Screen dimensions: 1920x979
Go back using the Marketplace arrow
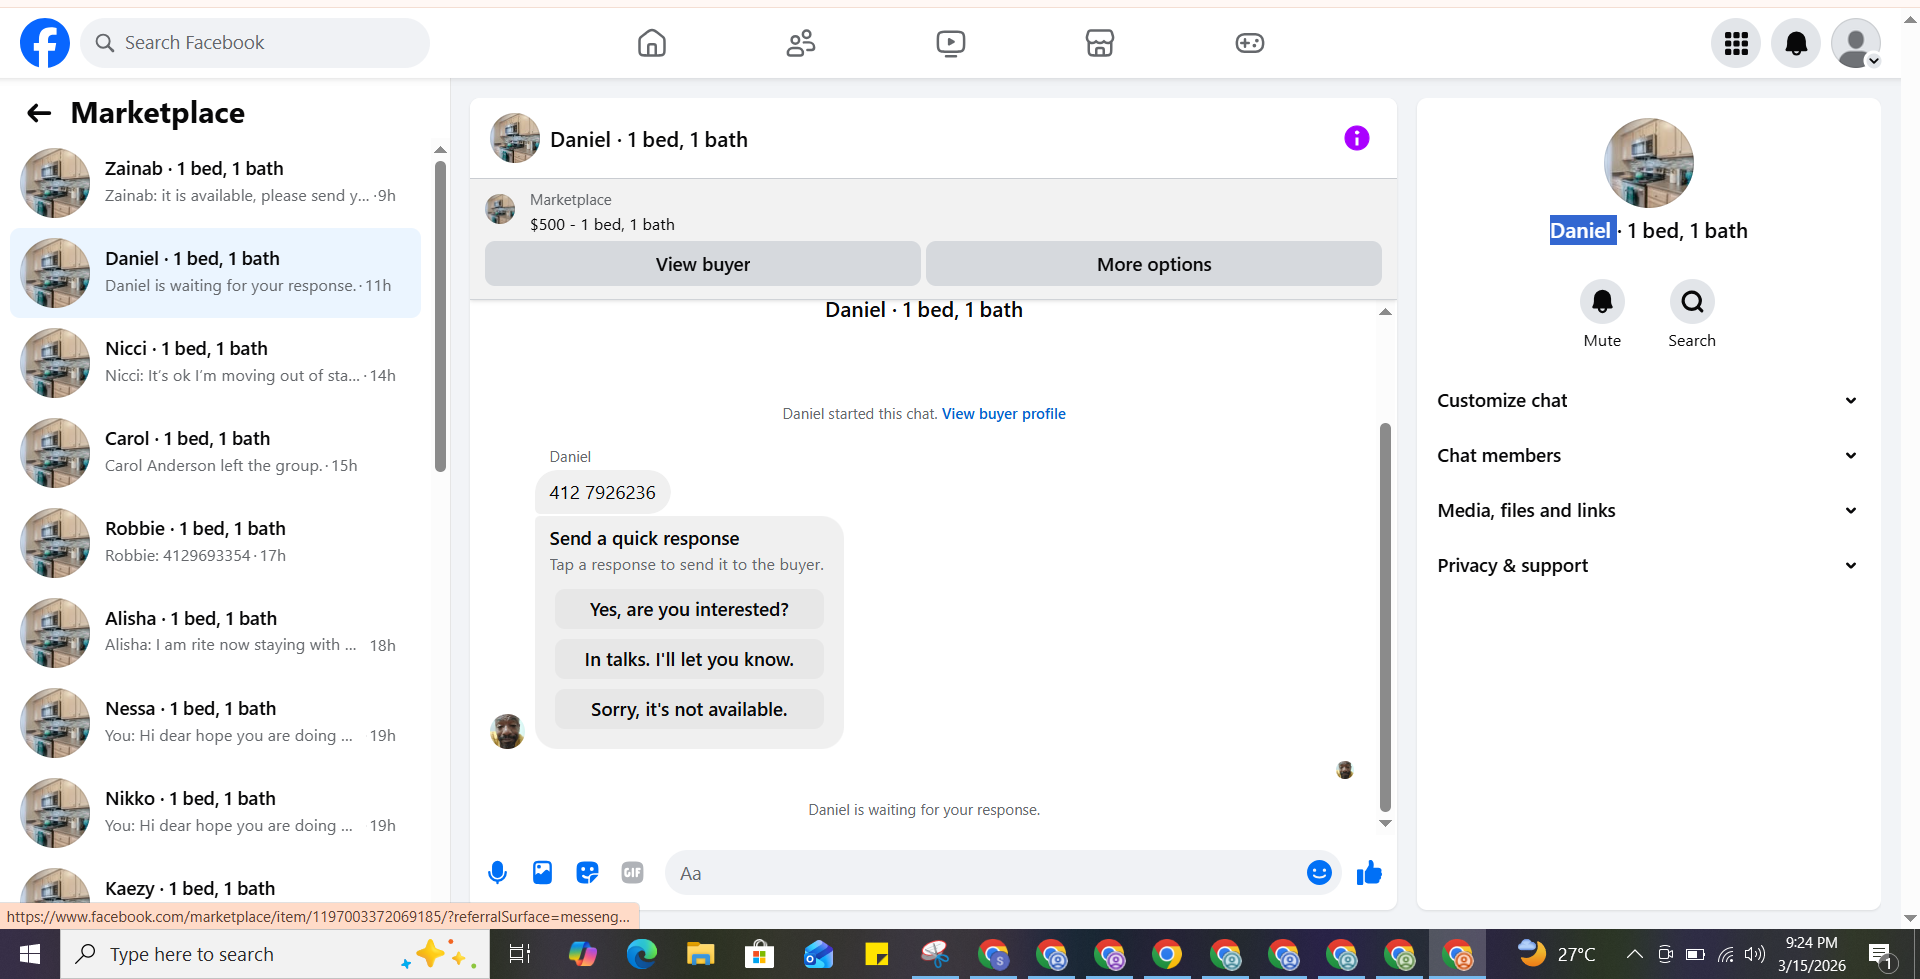coord(39,113)
